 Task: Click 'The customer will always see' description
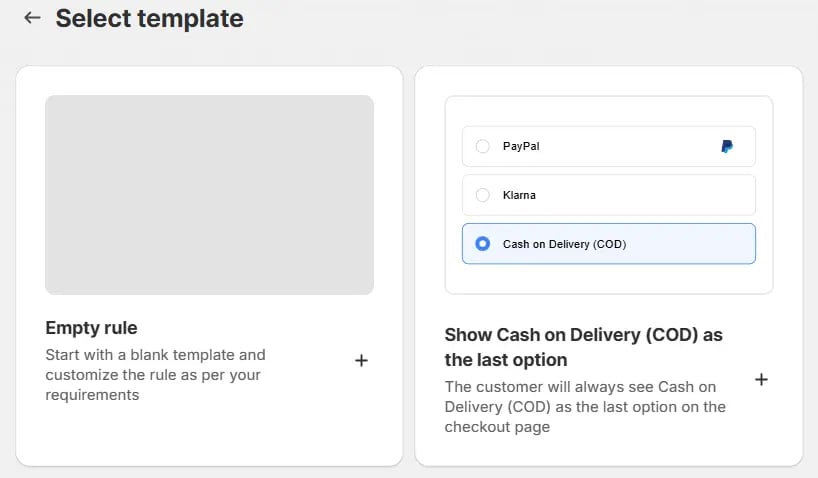pos(585,407)
